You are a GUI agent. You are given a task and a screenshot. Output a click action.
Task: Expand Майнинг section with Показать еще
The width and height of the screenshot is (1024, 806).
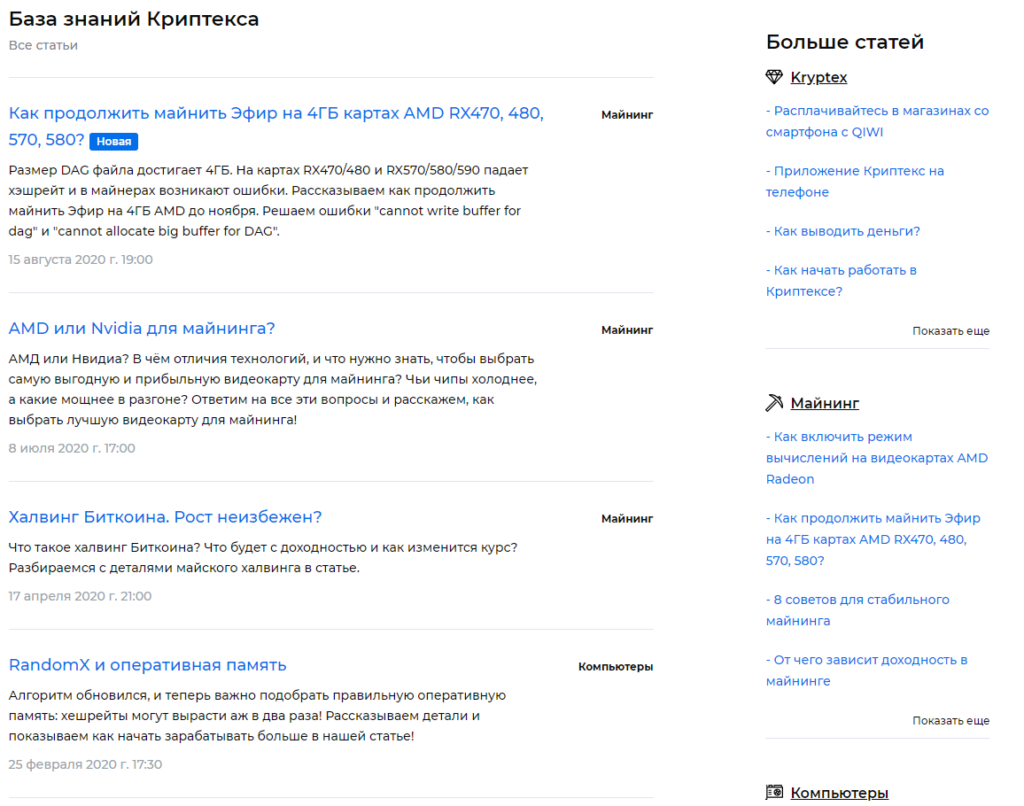click(950, 720)
